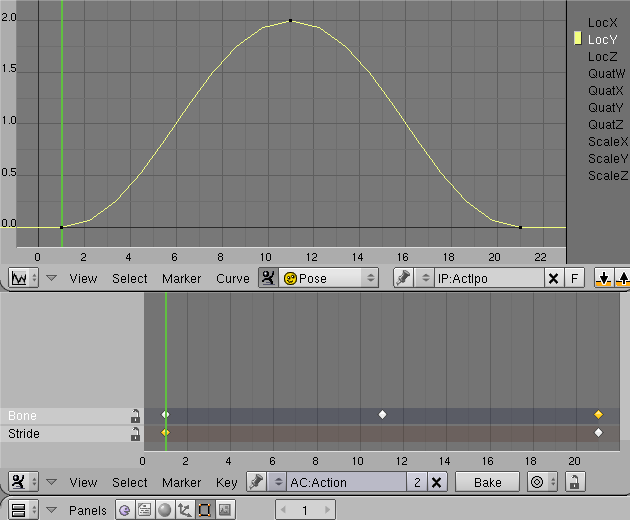Unlink the Action datablock with X
Screen dimensions: 630x520
pyautogui.click(x=437, y=481)
